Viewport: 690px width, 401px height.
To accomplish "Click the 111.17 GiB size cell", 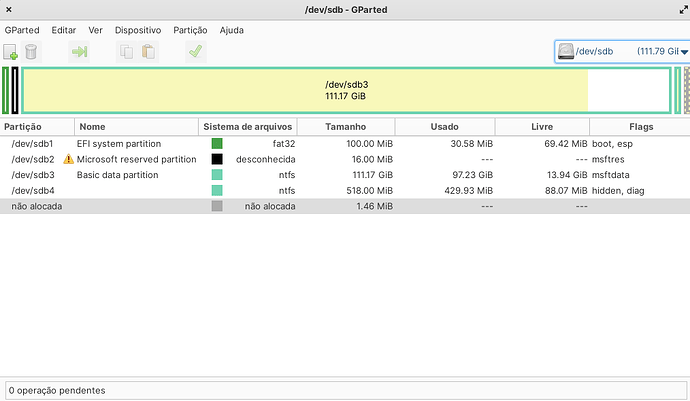I will (x=372, y=175).
